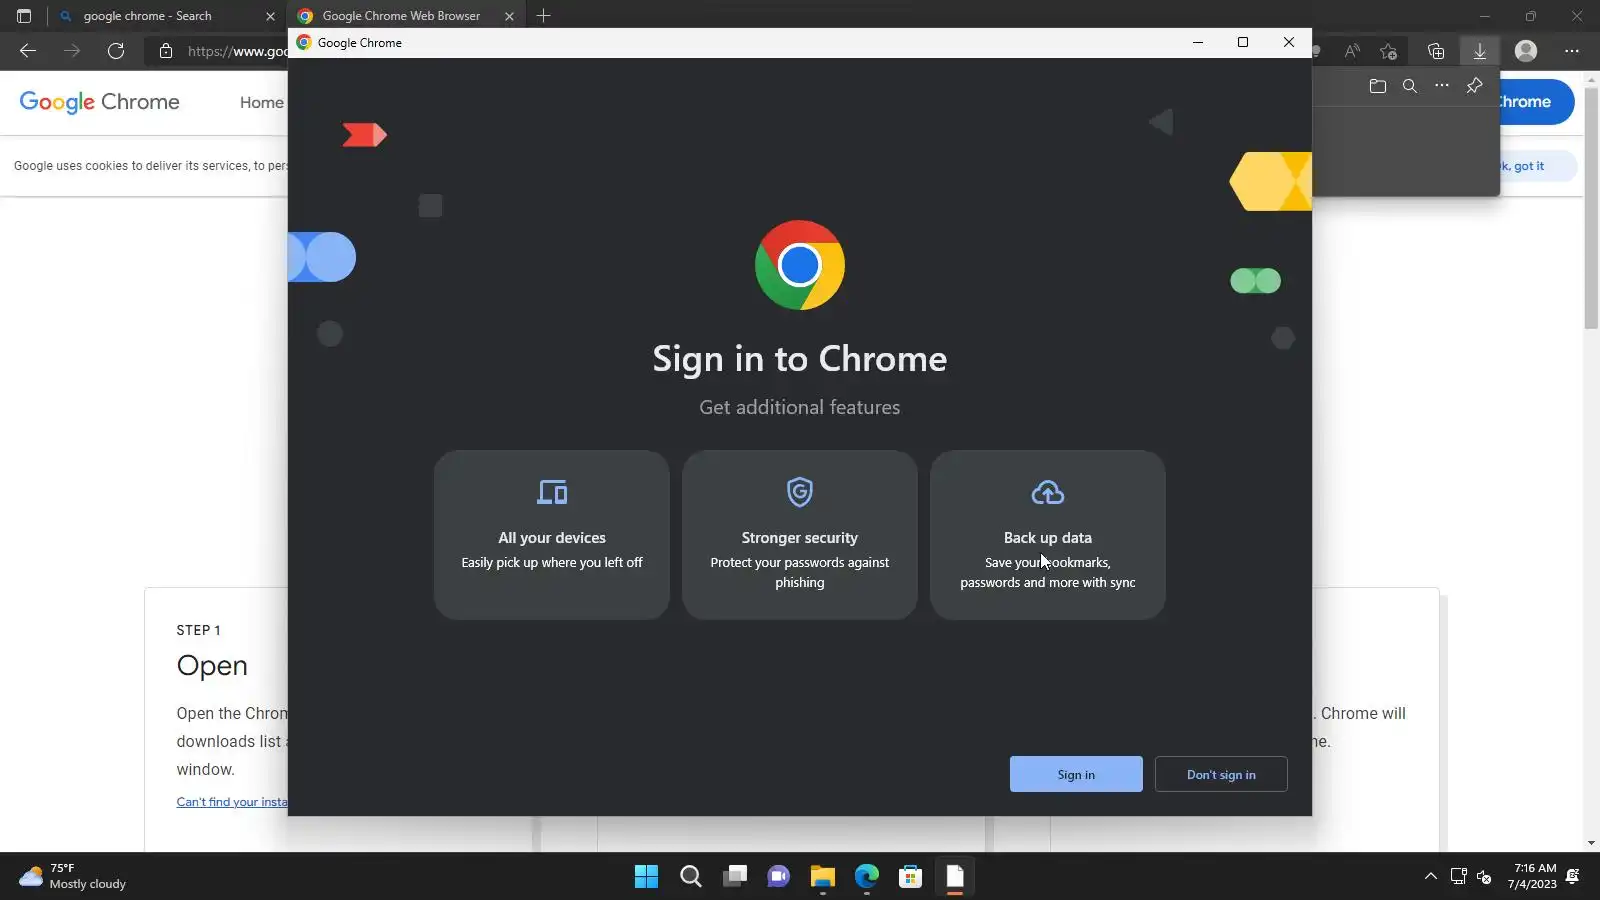Open Home menu on Chrome webpage
This screenshot has height=900, width=1600.
pyautogui.click(x=262, y=102)
